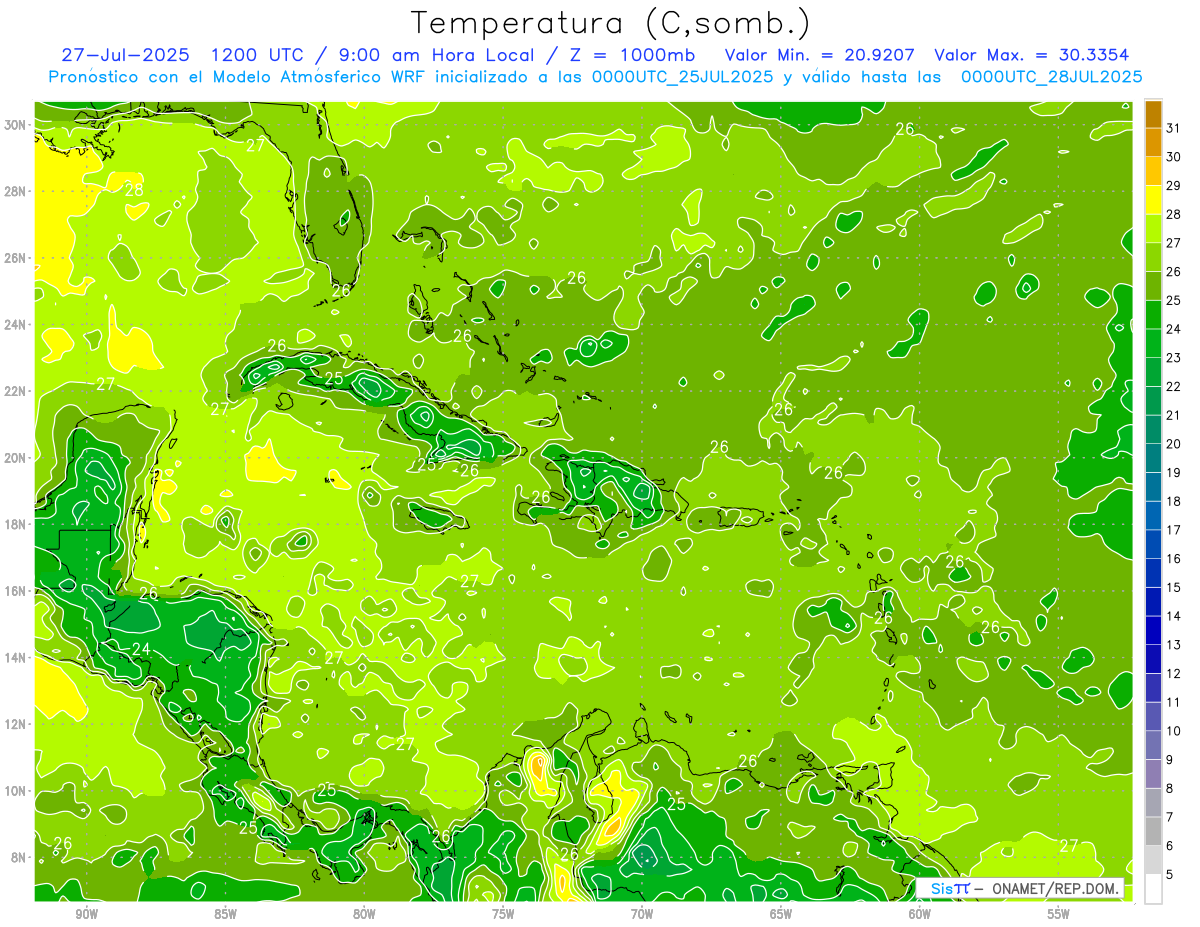Image resolution: width=1200 pixels, height=927 pixels.
Task: Select the valid-until time '0000UTC_28JUL2025'
Action: click(1051, 77)
